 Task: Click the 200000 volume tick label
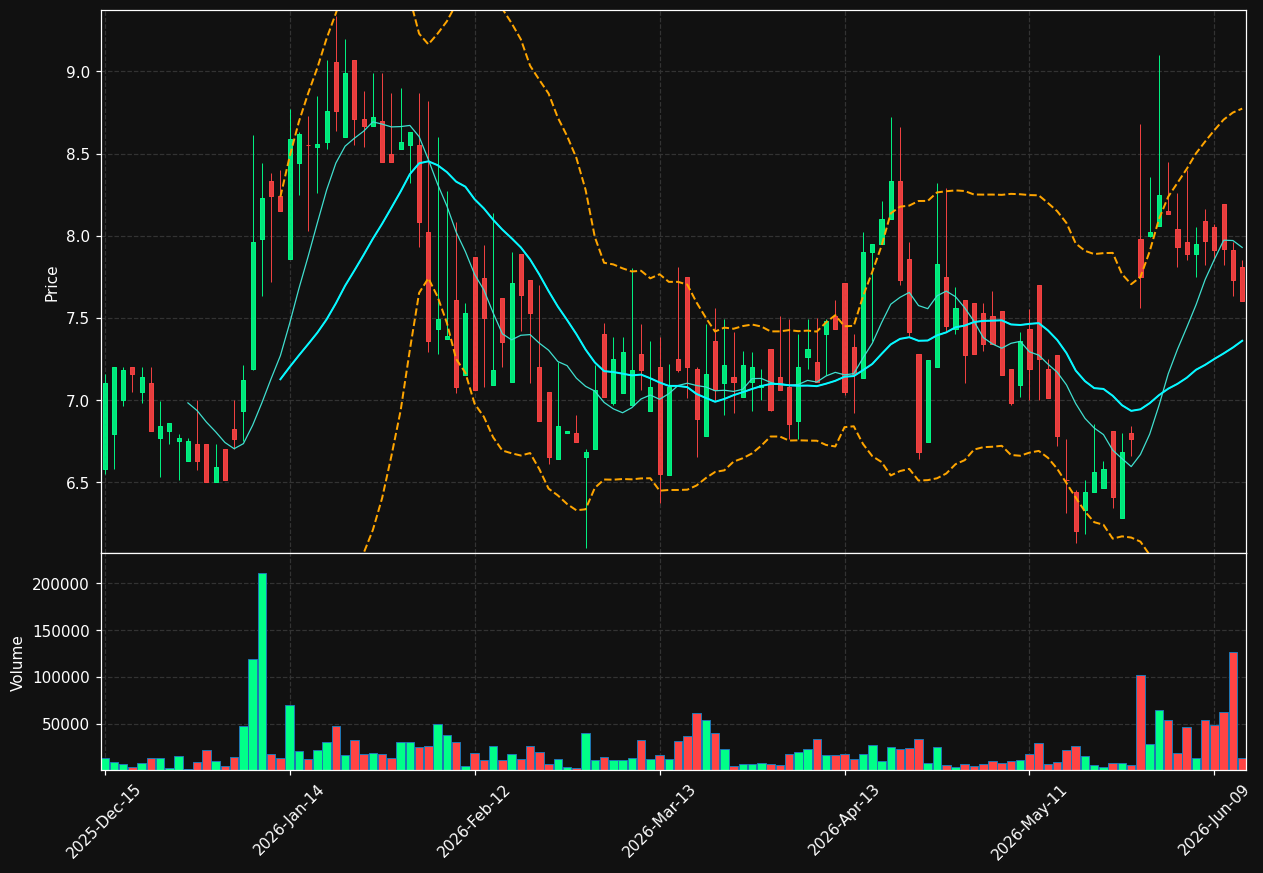click(61, 584)
